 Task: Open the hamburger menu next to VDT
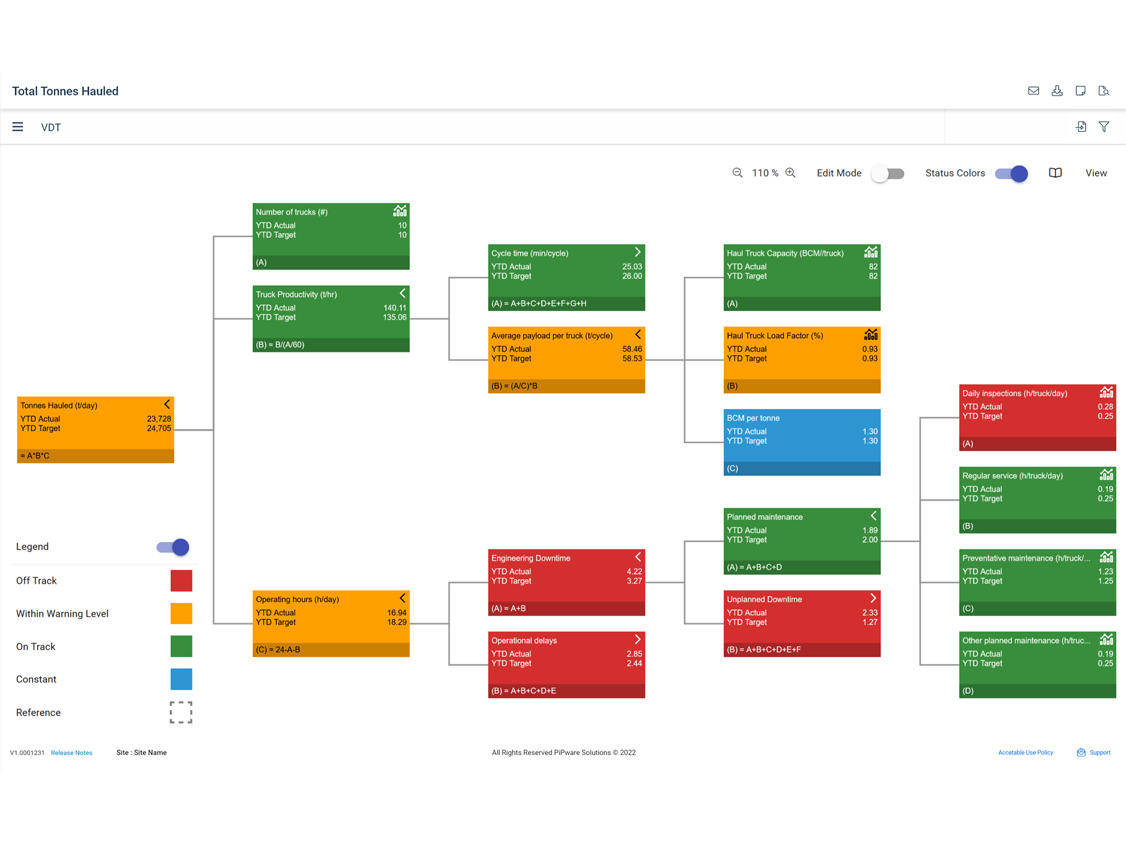point(17,127)
